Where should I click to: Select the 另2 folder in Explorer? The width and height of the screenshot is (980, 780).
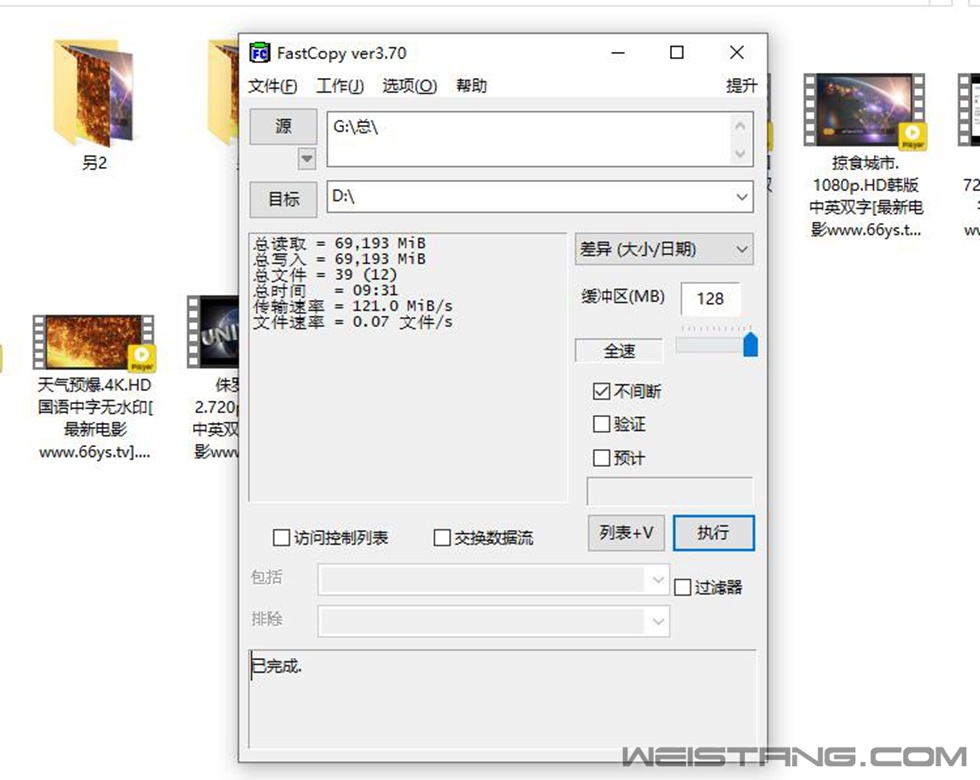click(x=94, y=106)
